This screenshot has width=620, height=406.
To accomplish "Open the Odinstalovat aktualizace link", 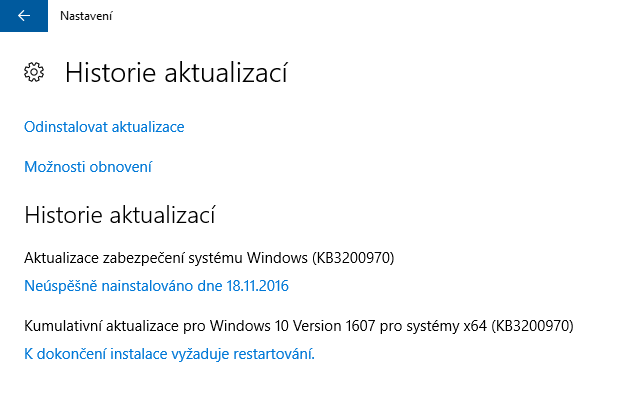I will pyautogui.click(x=104, y=127).
